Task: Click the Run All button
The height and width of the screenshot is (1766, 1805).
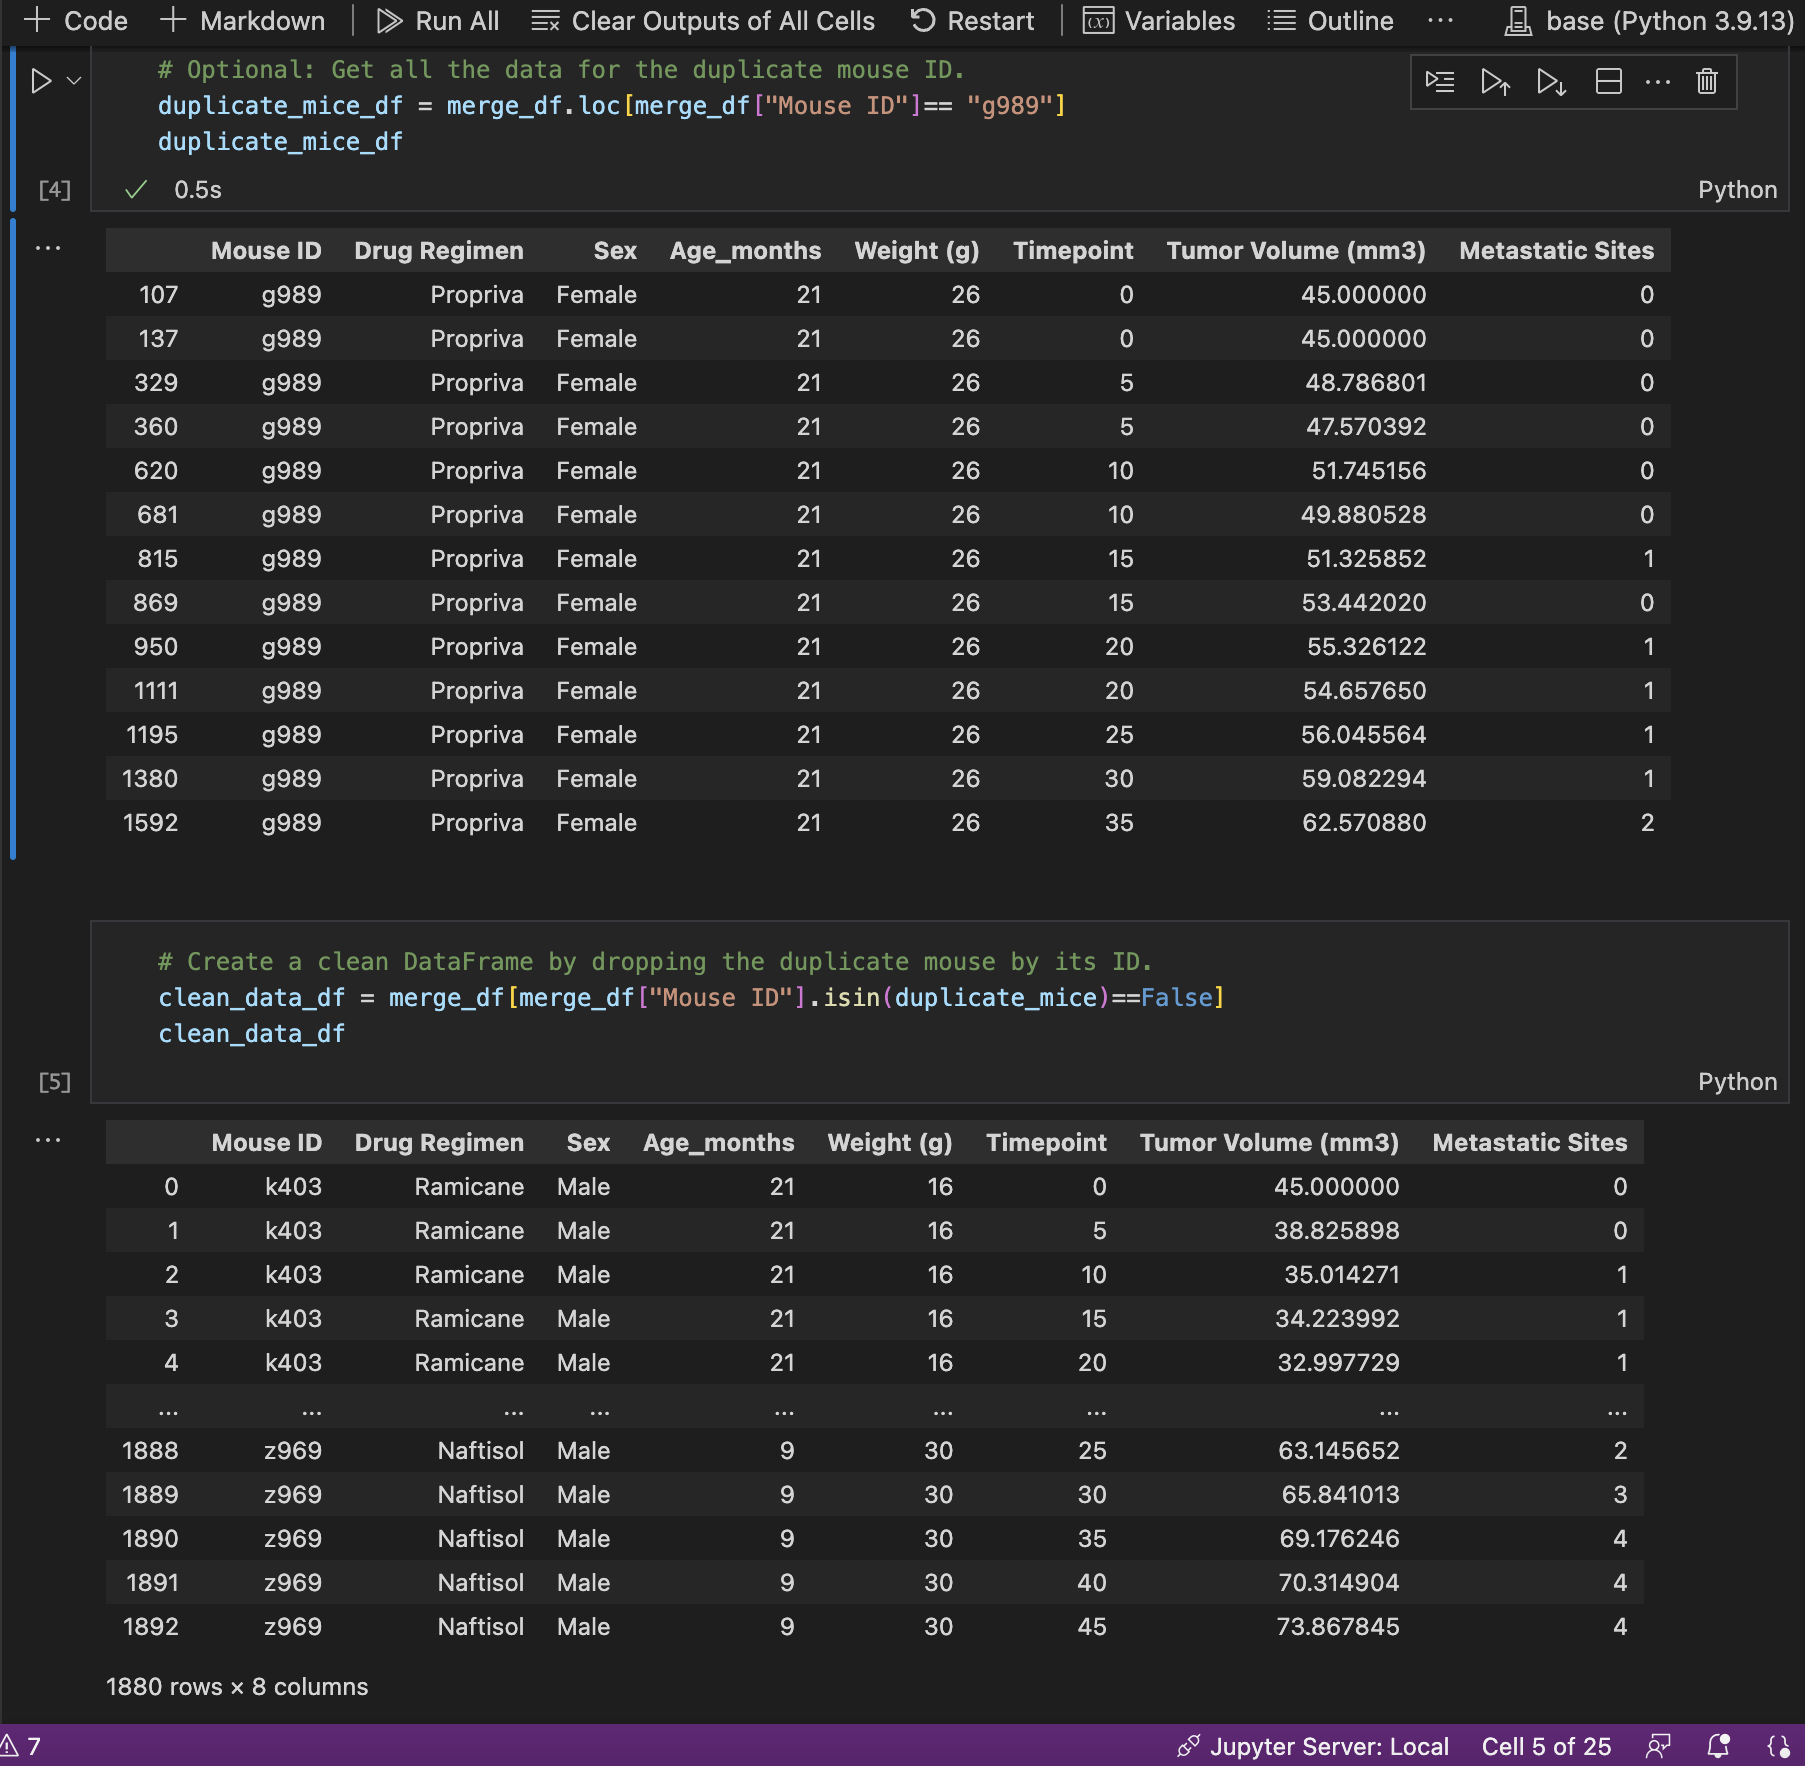Action: 438,21
